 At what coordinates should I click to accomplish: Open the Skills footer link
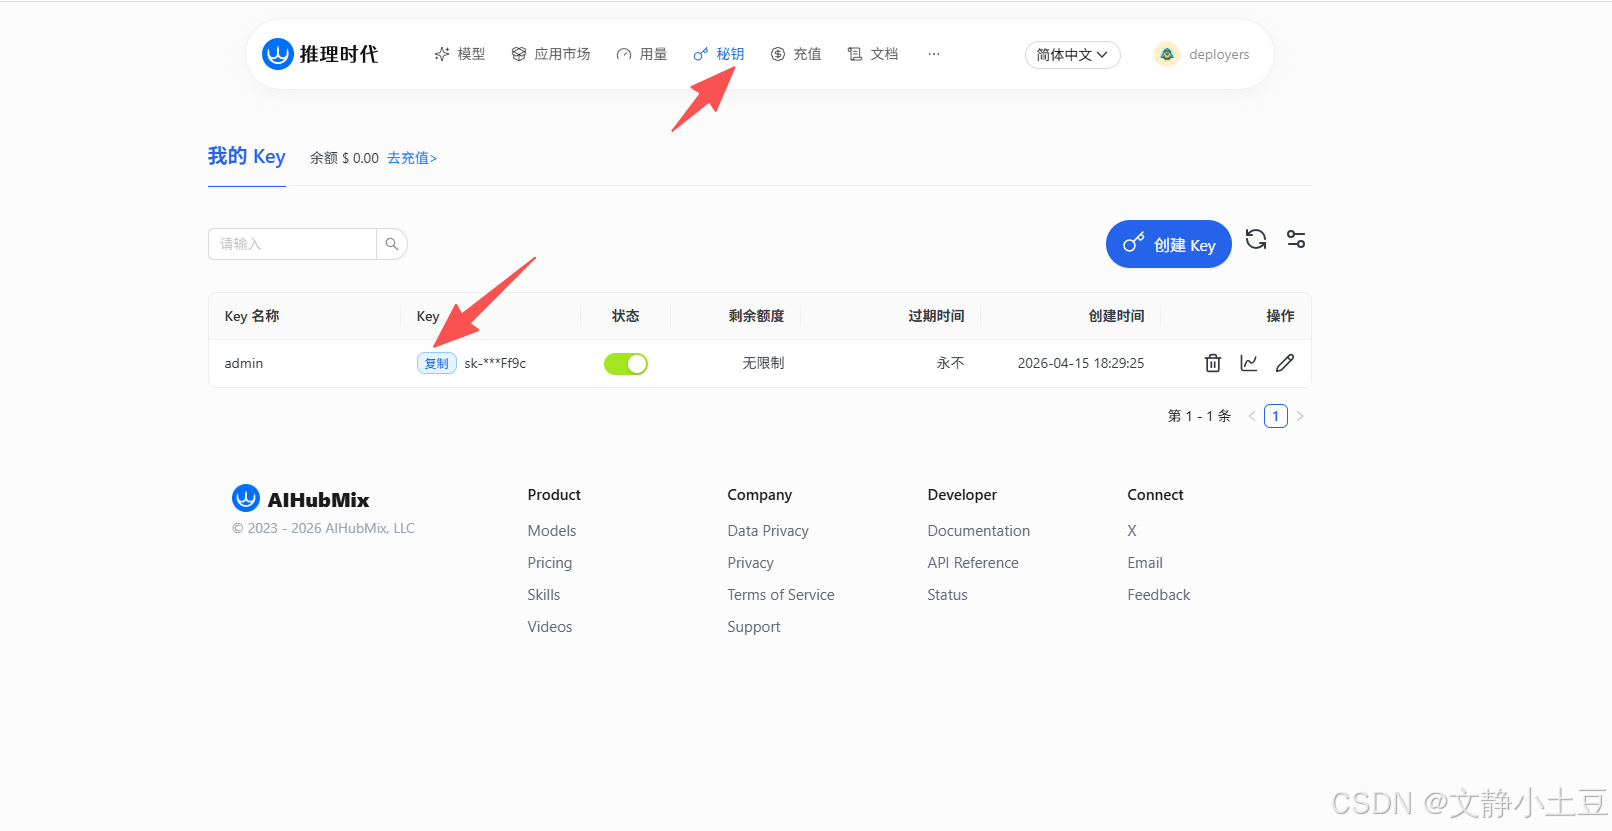544,595
